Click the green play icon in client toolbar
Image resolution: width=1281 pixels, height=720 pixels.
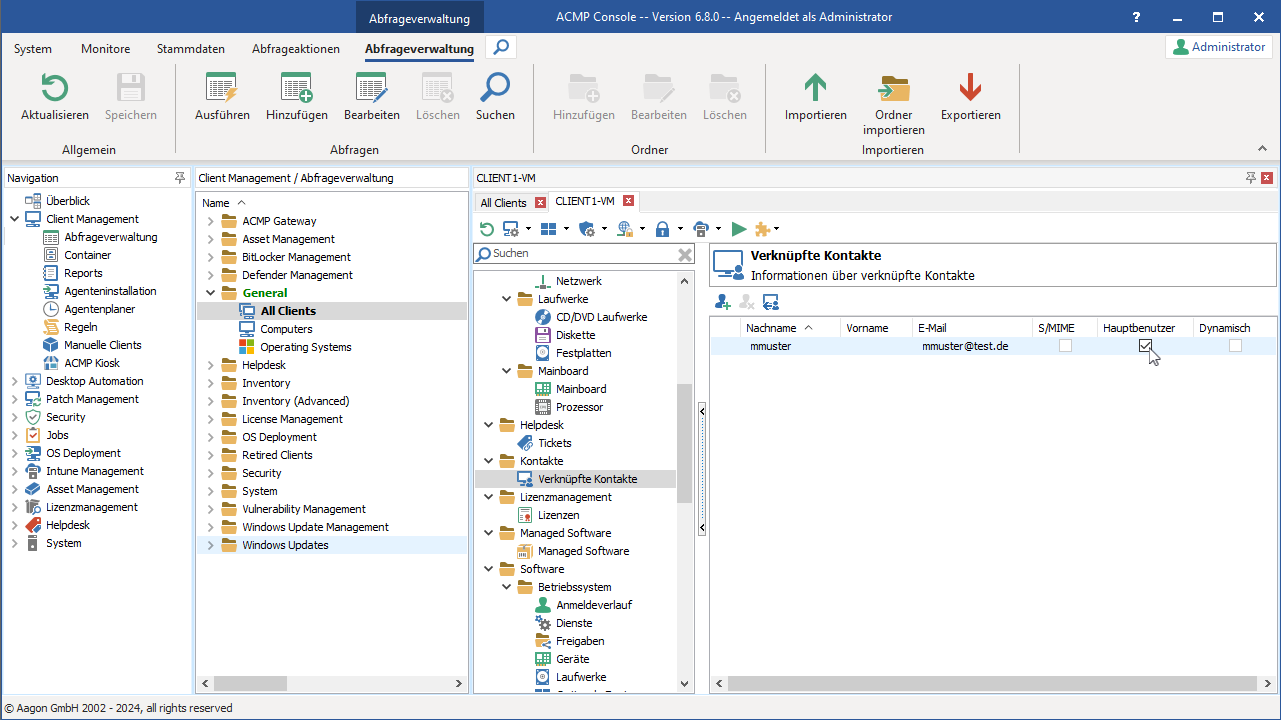click(x=738, y=229)
